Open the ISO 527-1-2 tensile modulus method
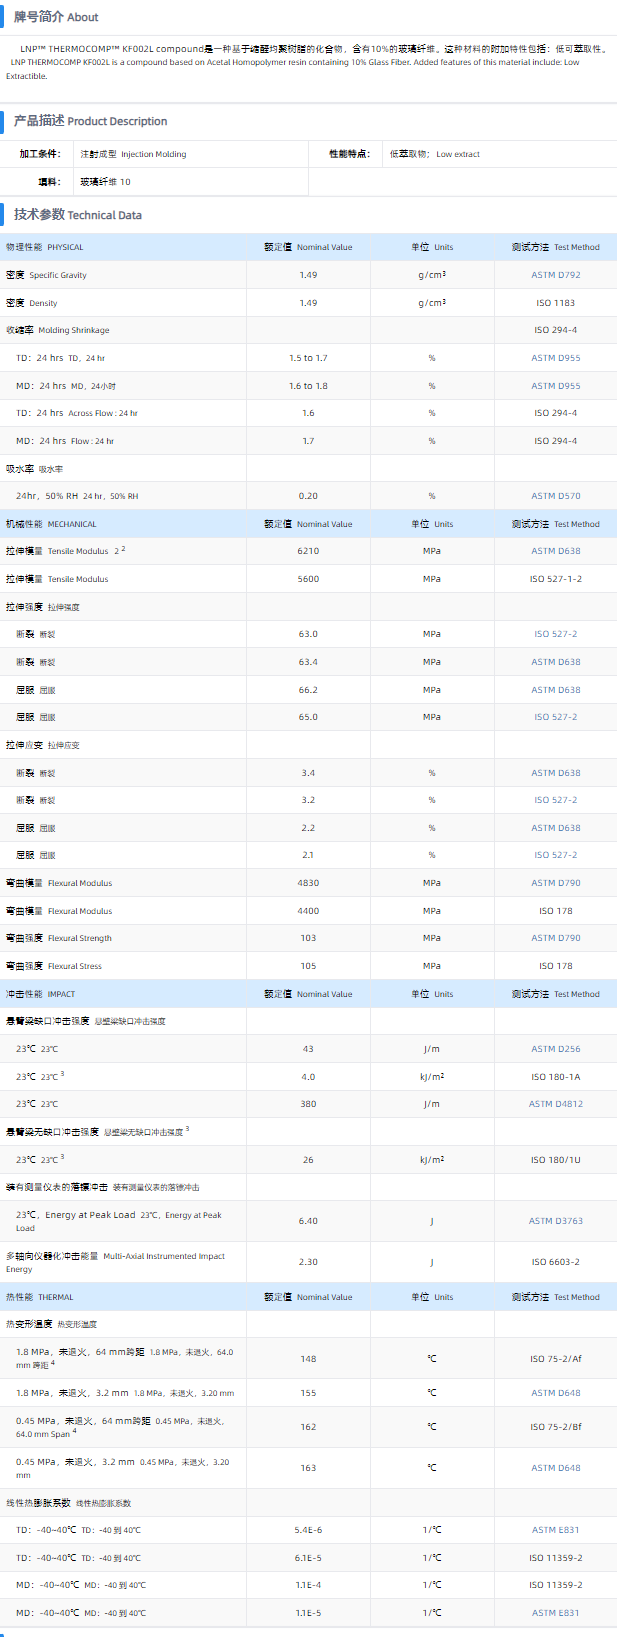Viewport: 617px width, 1637px height. (555, 579)
